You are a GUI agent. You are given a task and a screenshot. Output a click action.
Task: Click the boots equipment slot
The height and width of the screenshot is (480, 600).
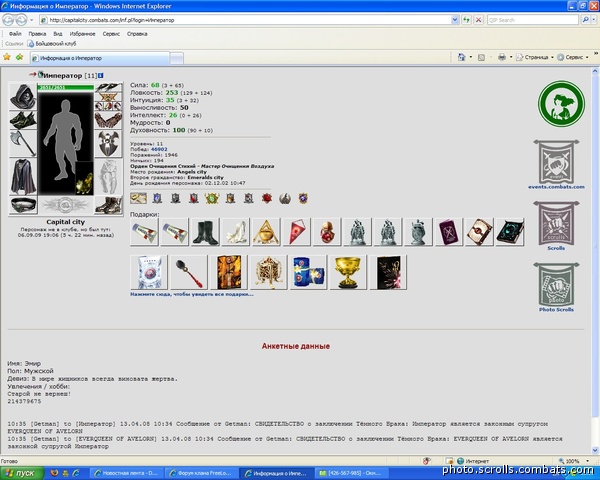(x=108, y=206)
